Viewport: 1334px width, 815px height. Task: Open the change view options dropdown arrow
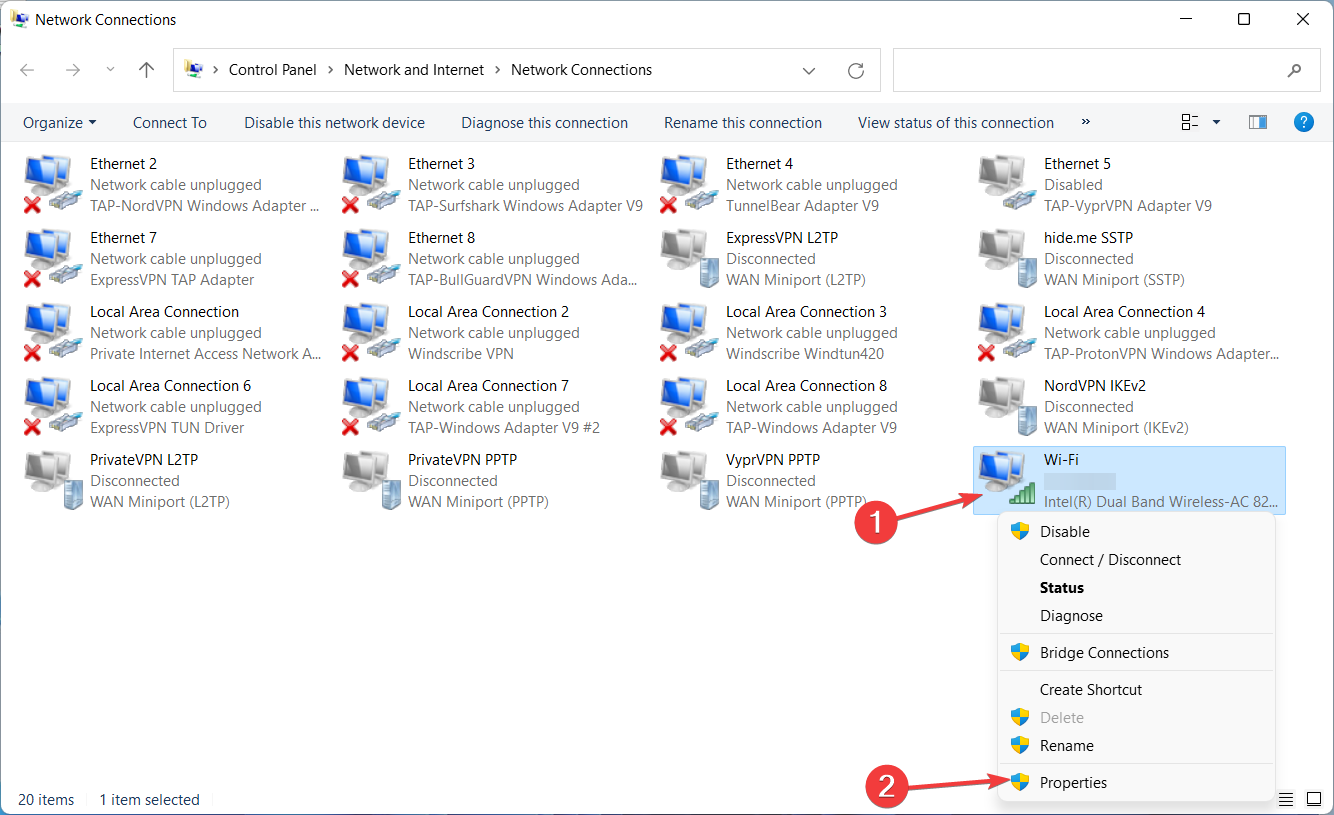tap(1216, 122)
